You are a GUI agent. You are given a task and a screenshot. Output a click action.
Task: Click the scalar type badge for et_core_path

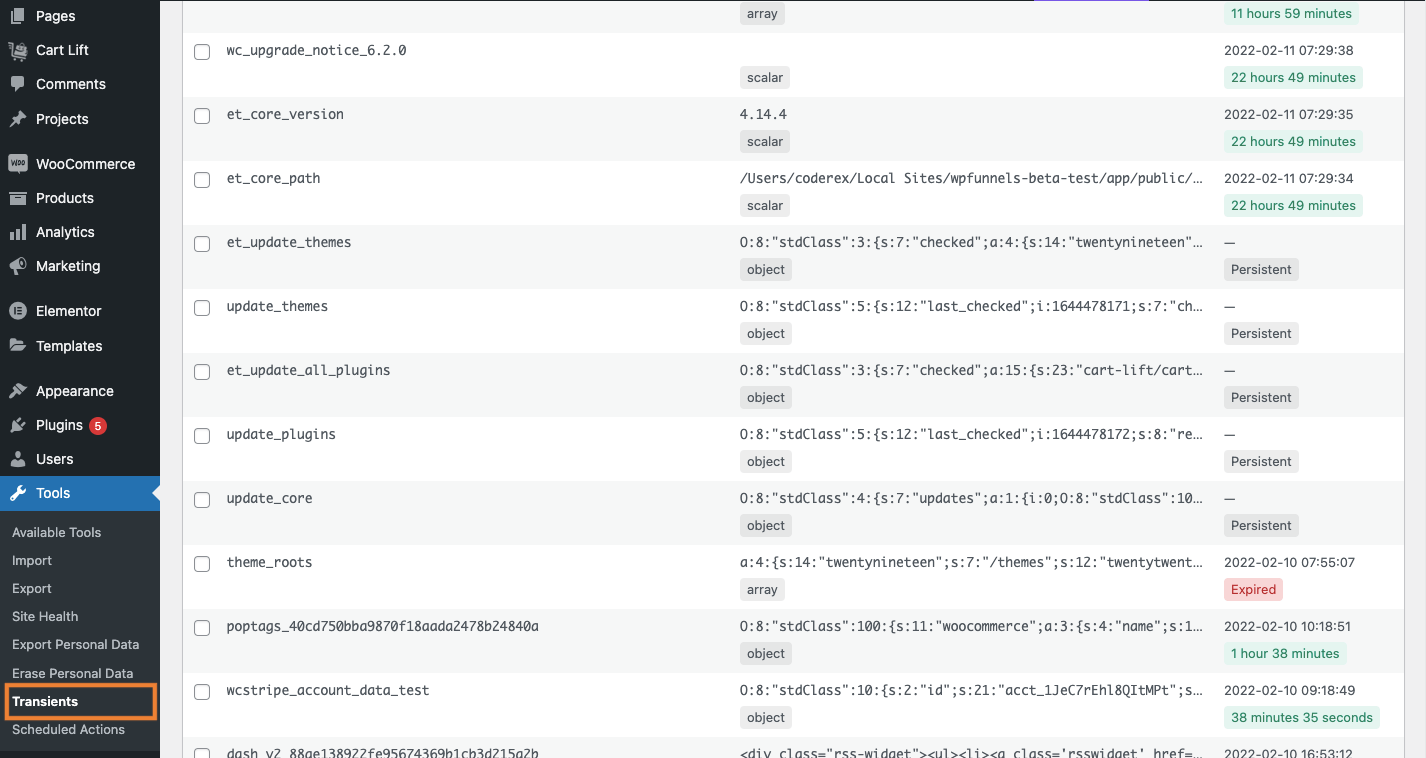coord(765,205)
